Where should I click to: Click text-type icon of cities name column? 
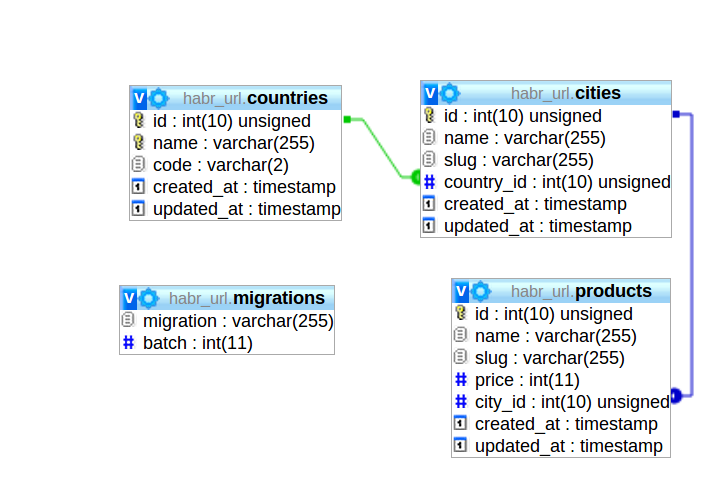429,137
